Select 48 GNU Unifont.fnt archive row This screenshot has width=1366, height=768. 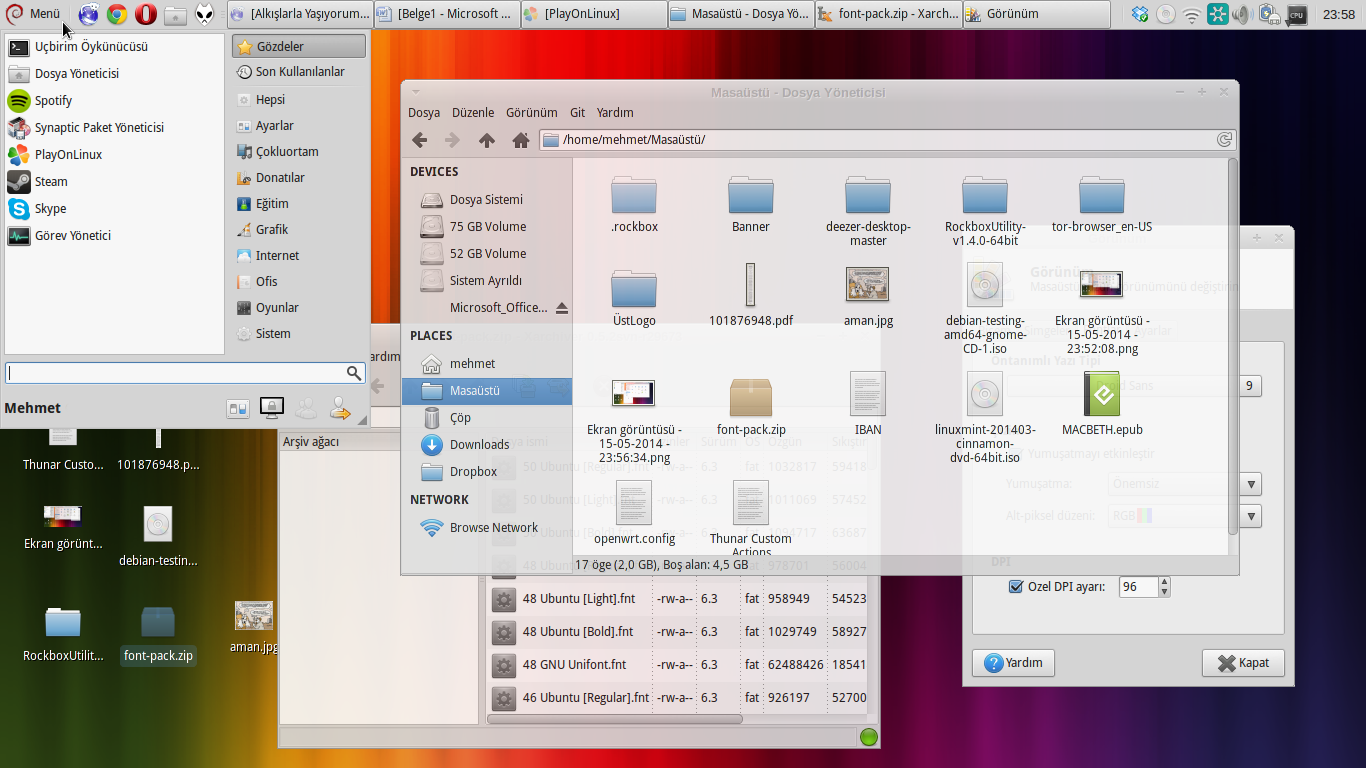[x=677, y=665]
